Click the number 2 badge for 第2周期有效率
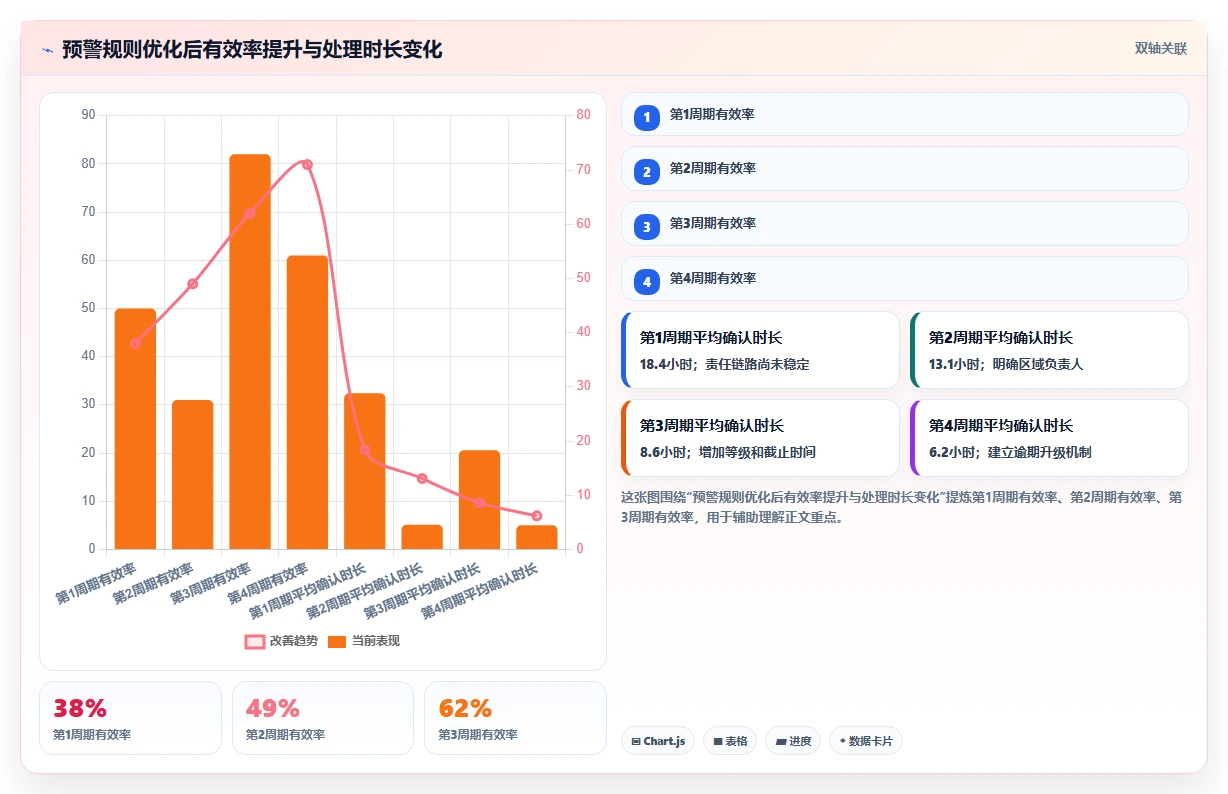The width and height of the screenshot is (1228, 794). pyautogui.click(x=647, y=172)
